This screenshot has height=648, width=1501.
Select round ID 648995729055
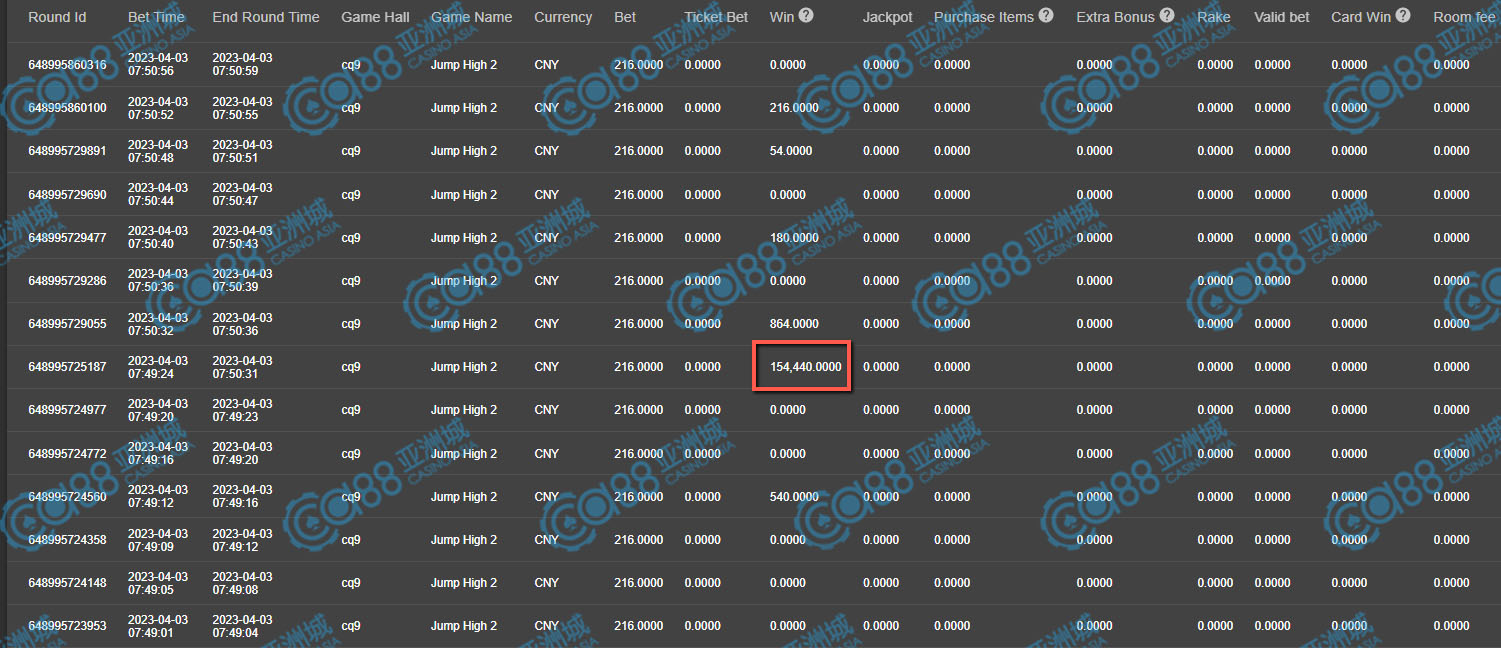67,324
